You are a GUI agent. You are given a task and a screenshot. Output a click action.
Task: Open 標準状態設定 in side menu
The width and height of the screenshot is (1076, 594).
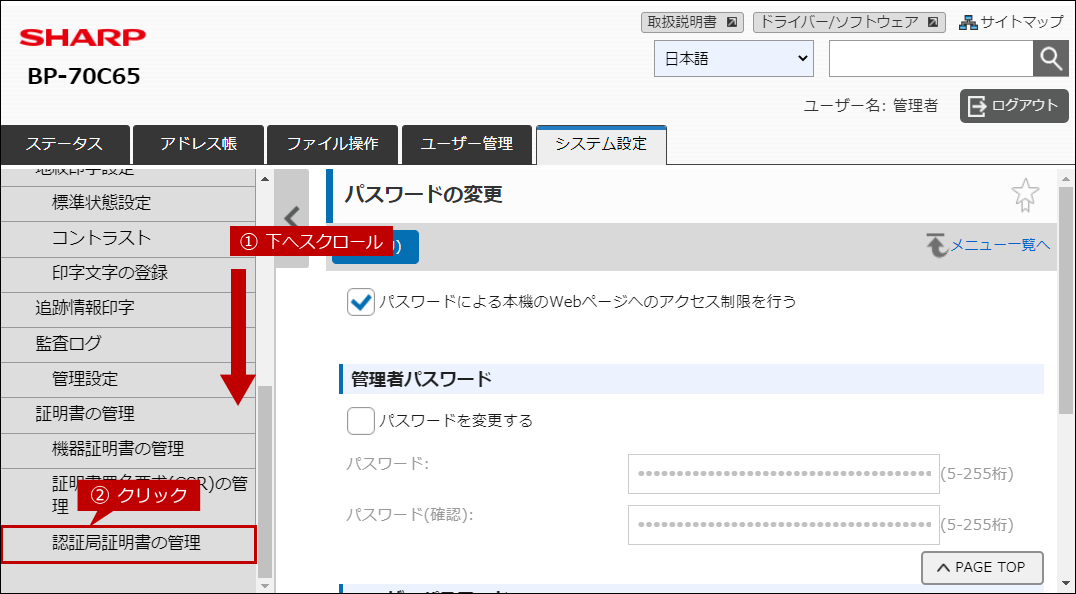pyautogui.click(x=128, y=204)
